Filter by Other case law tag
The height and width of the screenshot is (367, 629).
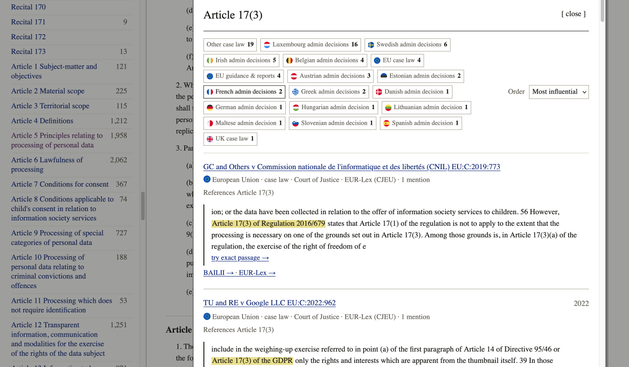230,45
